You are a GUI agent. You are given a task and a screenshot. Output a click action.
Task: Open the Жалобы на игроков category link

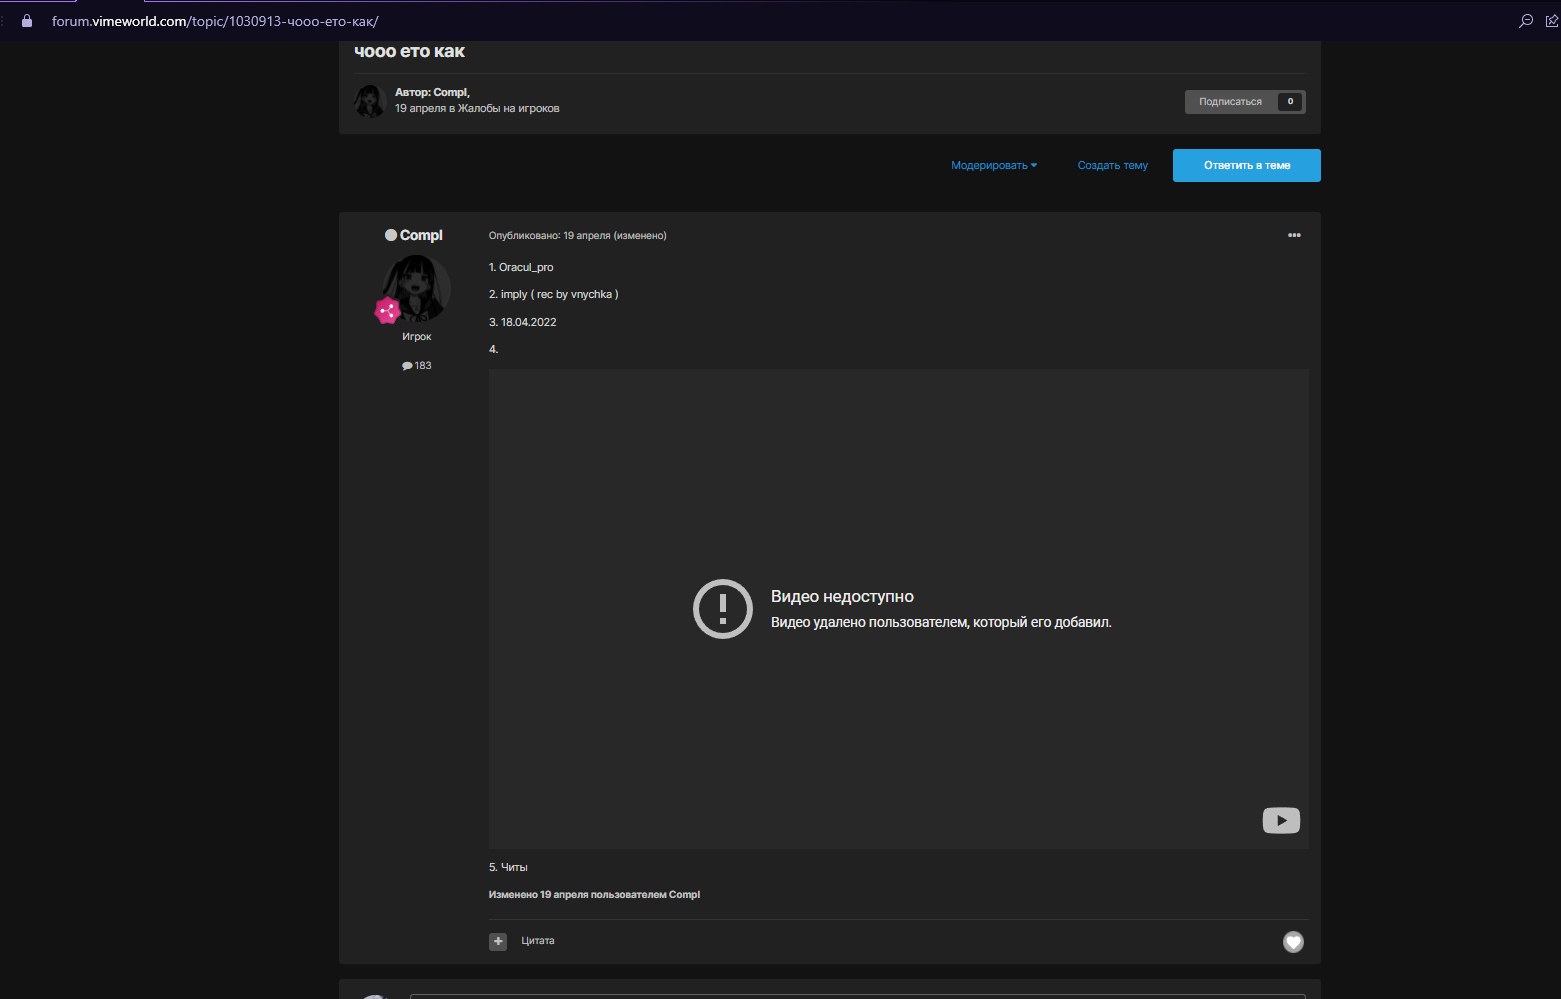click(508, 109)
